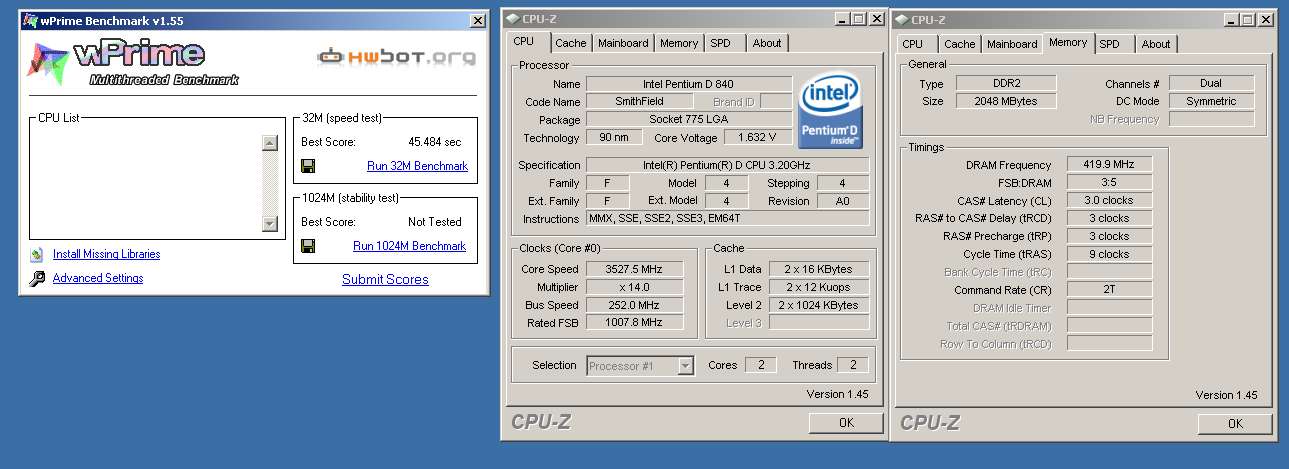Click the Bus Speed value 252.0 MHz
The width and height of the screenshot is (1289, 469).
tap(635, 305)
